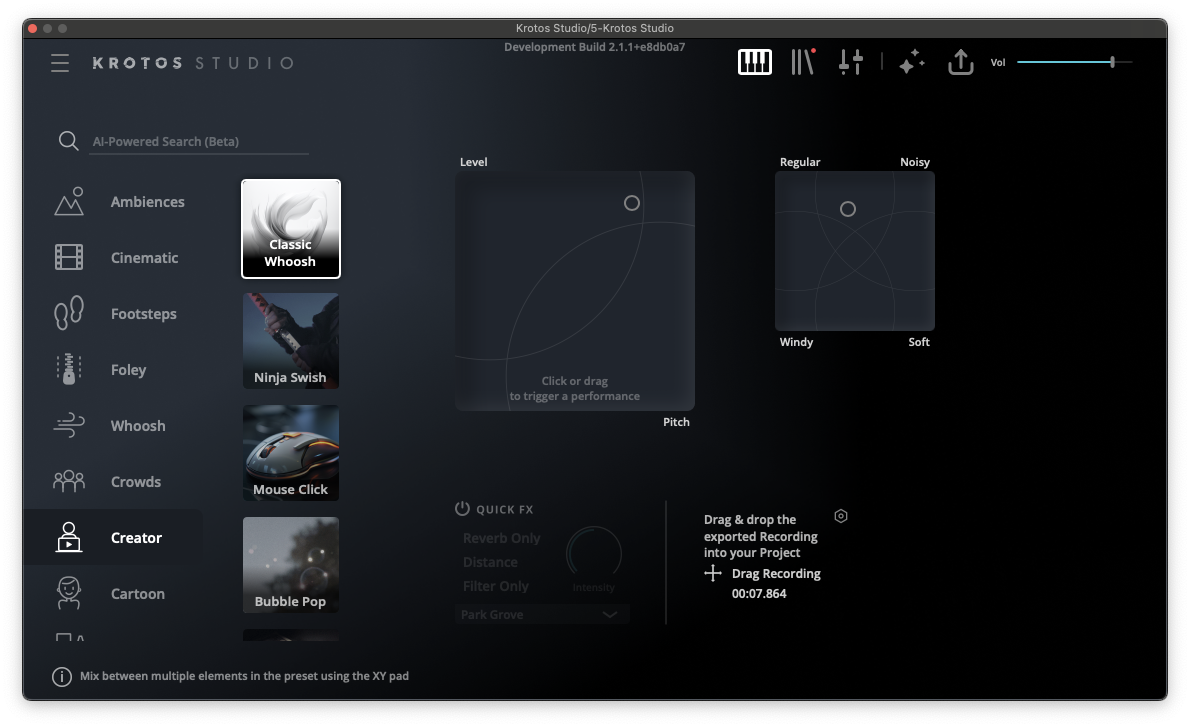The height and width of the screenshot is (727, 1190).
Task: Click the Drag Recording button
Action: tap(776, 574)
